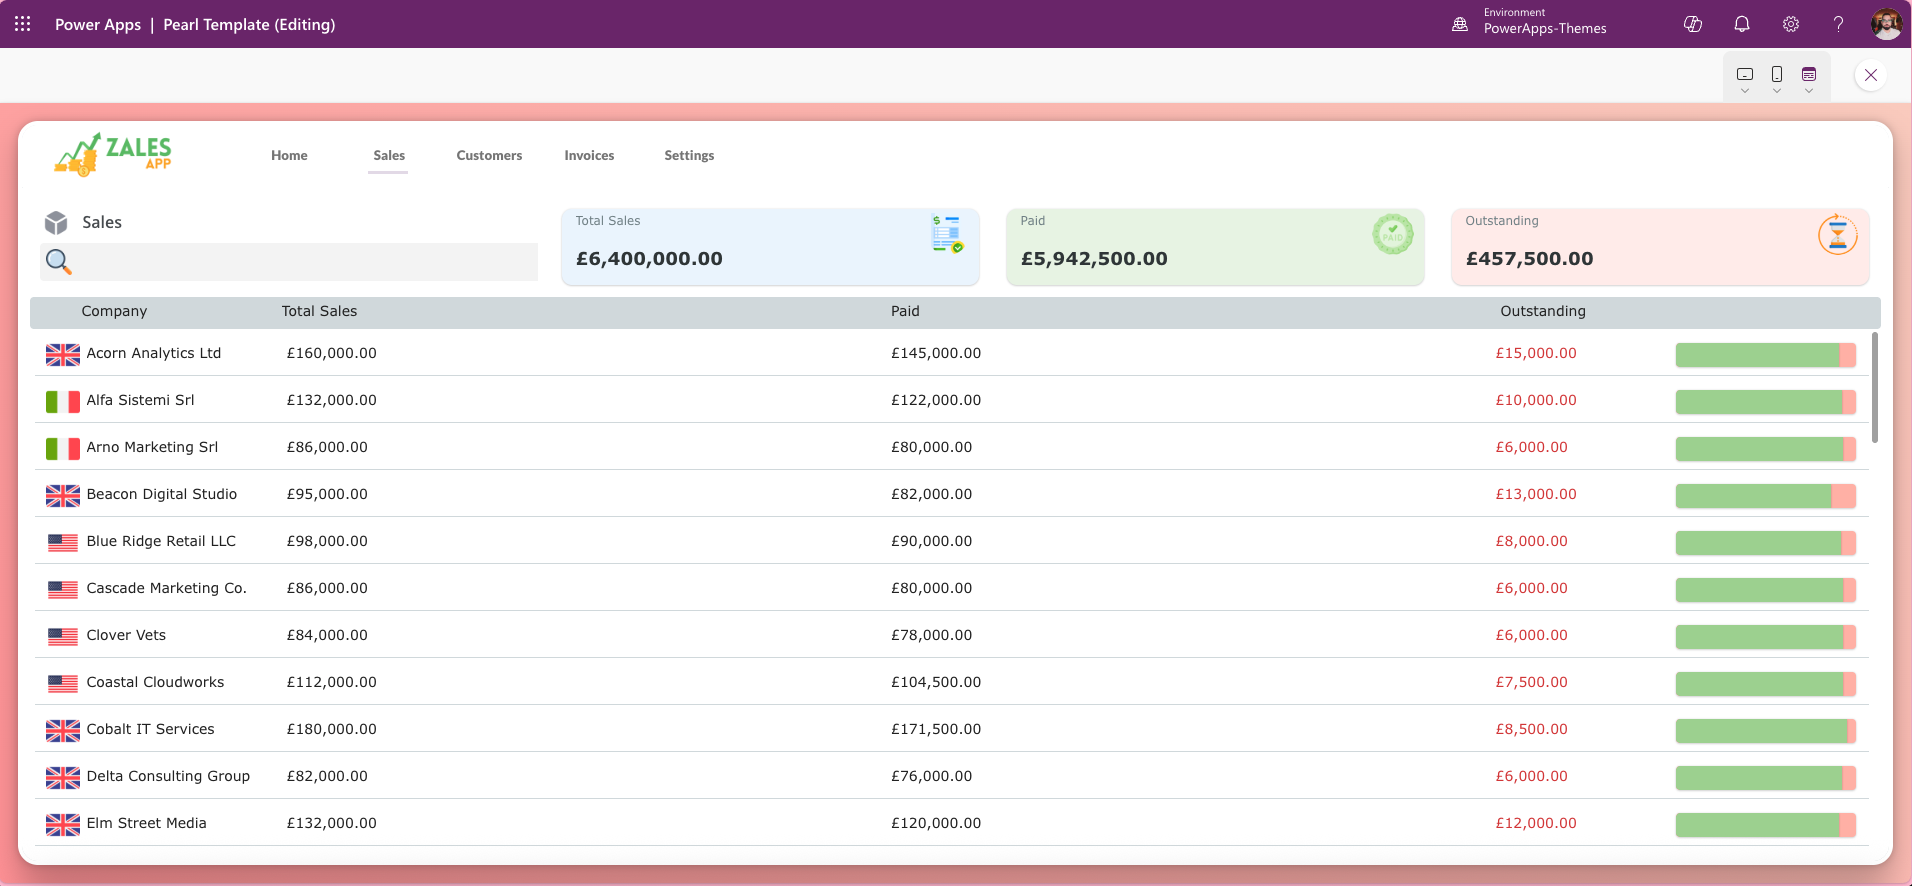Click the Copilot icon in the header
This screenshot has height=886, width=1912.
[x=1693, y=24]
